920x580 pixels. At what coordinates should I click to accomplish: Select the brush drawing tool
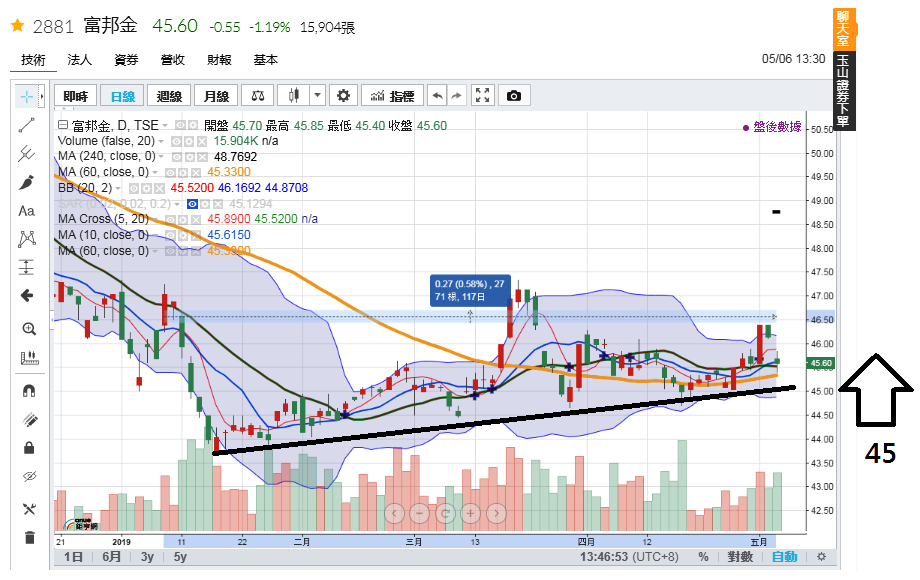pyautogui.click(x=27, y=182)
